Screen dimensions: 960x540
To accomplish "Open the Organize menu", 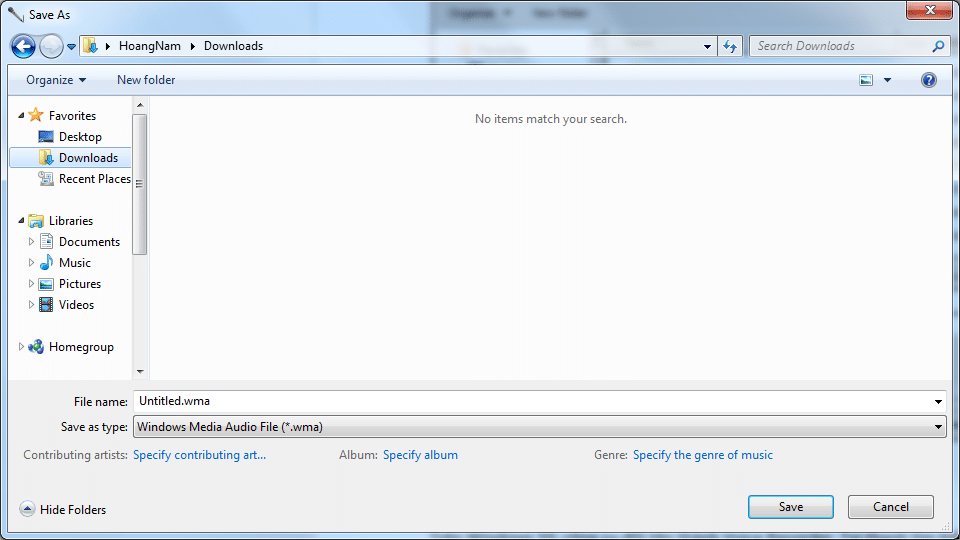I will pyautogui.click(x=56, y=80).
